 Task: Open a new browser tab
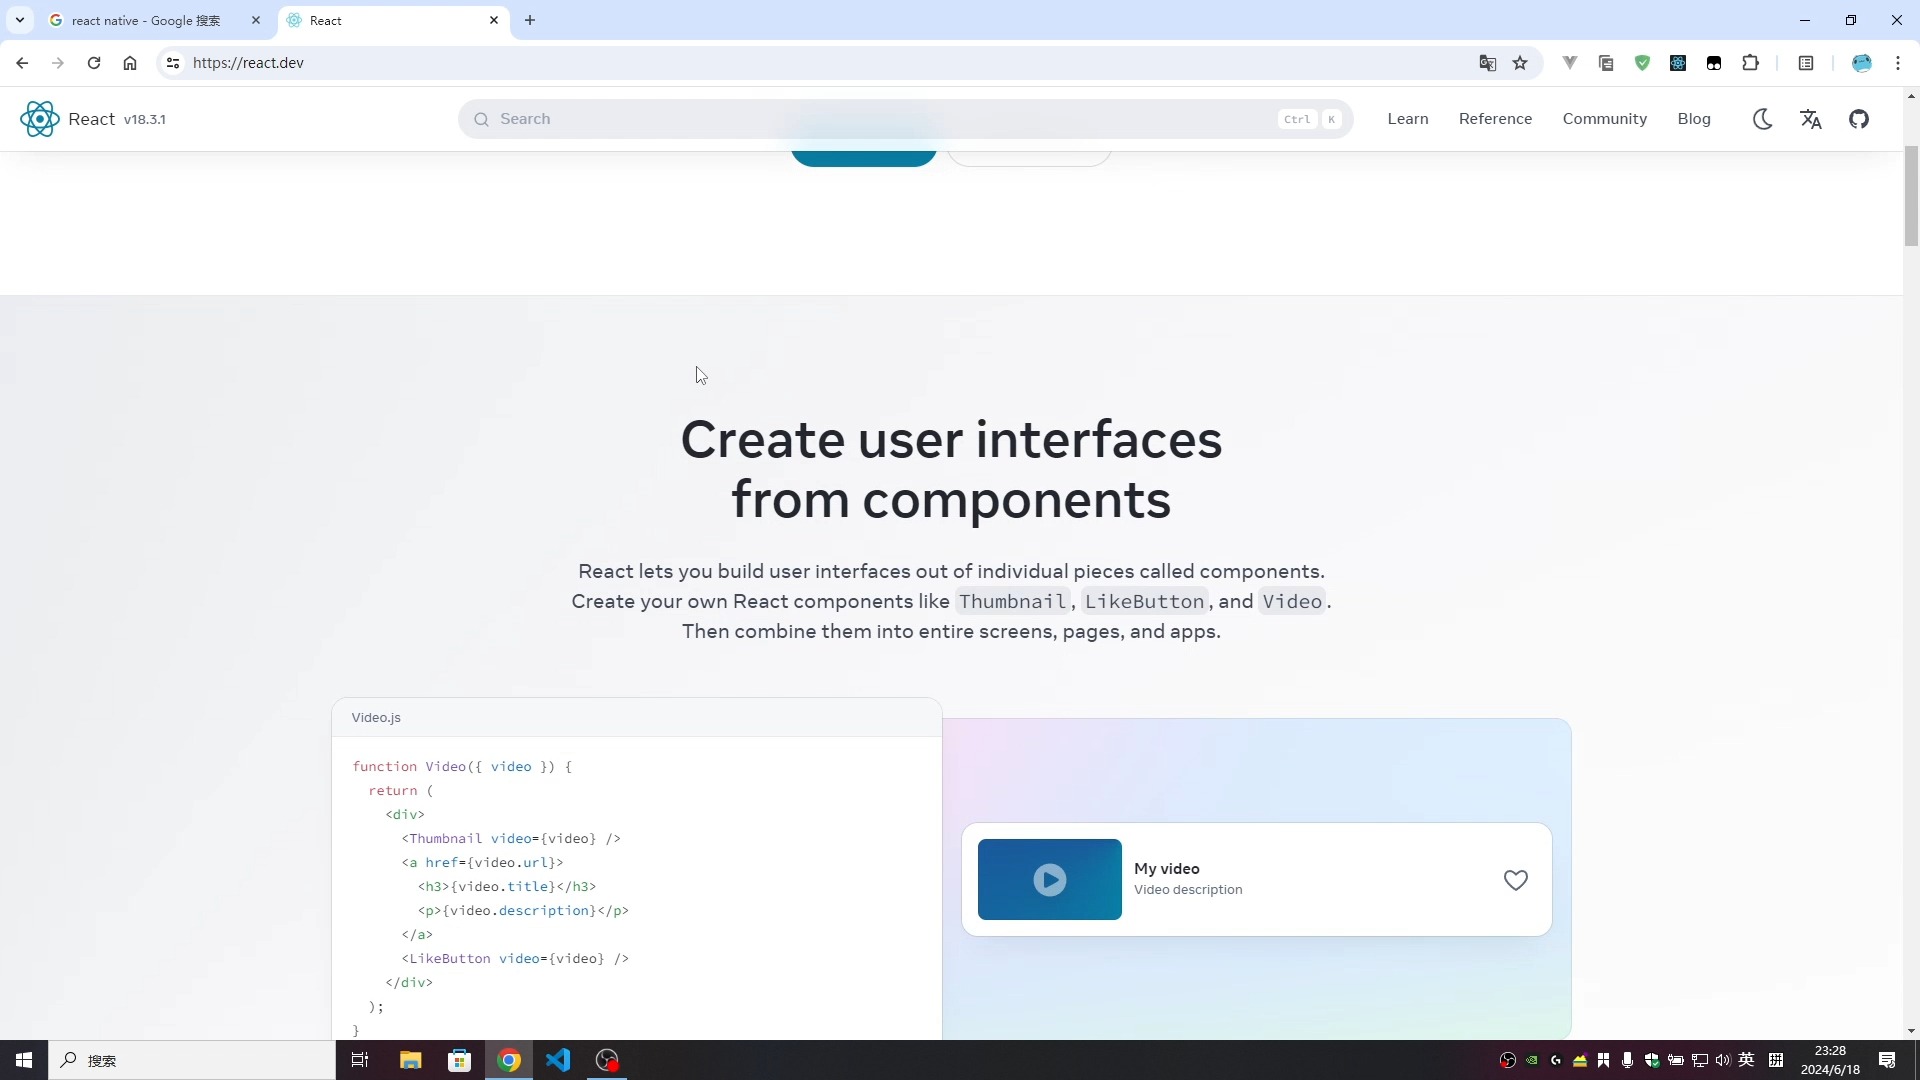pyautogui.click(x=530, y=21)
